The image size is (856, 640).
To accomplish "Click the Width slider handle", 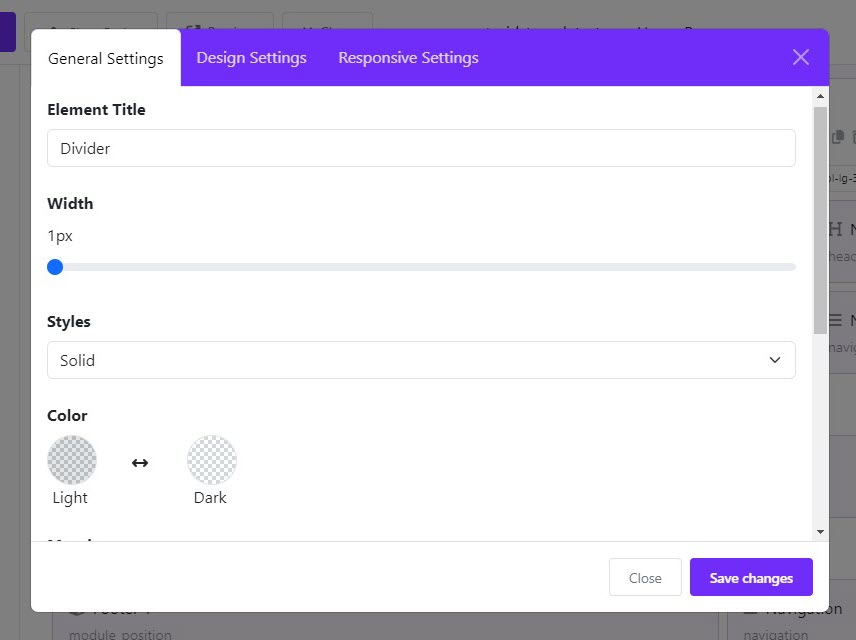I will [55, 267].
